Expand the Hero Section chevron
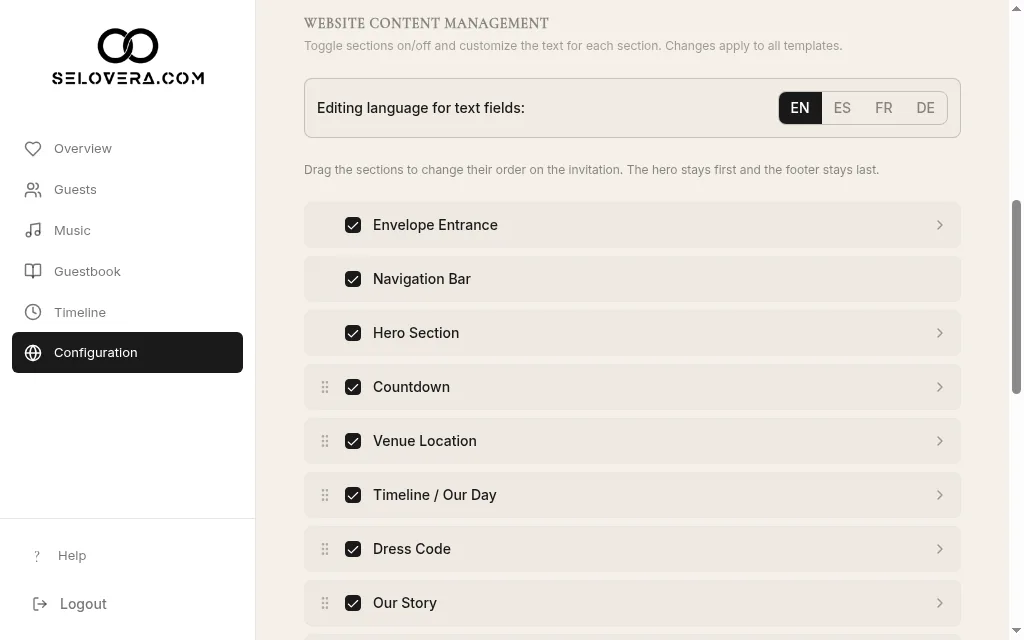This screenshot has width=1024, height=640. coord(939,333)
